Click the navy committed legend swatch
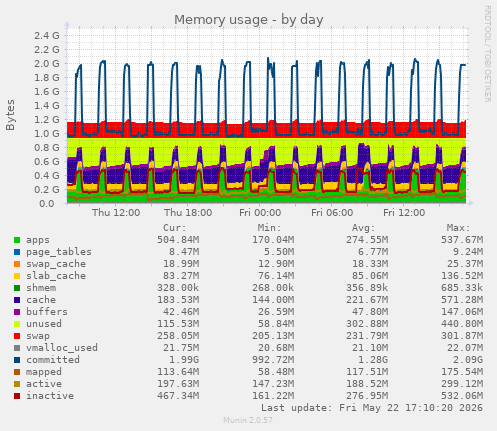The image size is (497, 431). [17, 360]
